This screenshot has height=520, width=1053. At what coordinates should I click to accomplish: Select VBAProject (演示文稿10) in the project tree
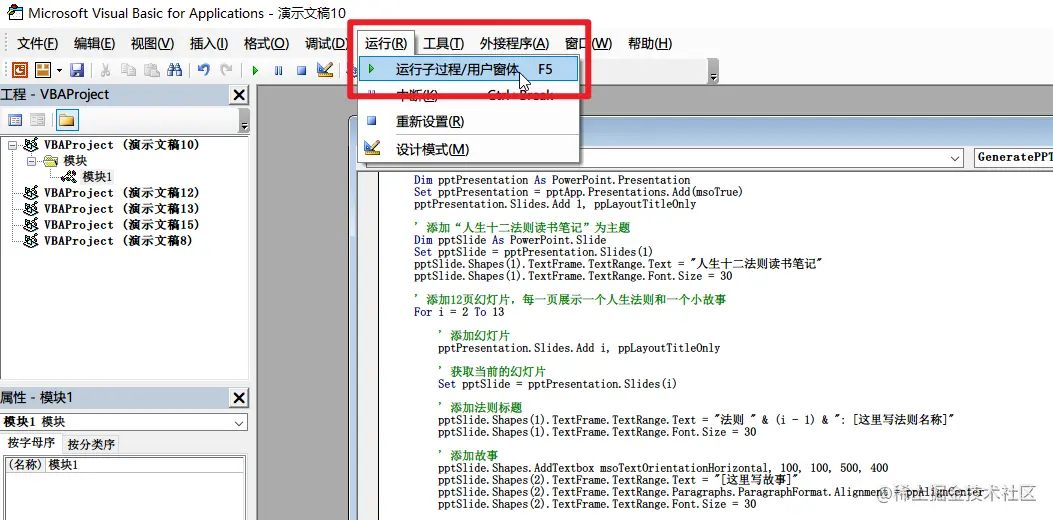point(122,144)
